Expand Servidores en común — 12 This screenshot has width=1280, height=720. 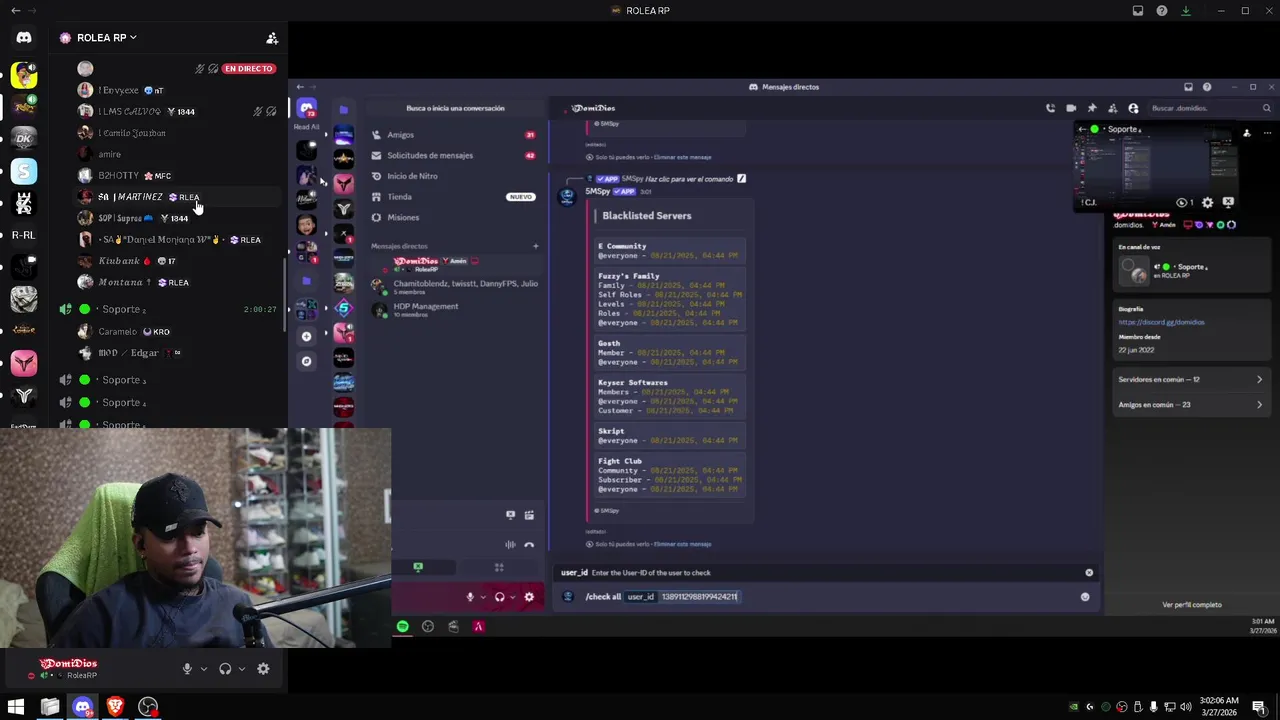tap(1190, 380)
